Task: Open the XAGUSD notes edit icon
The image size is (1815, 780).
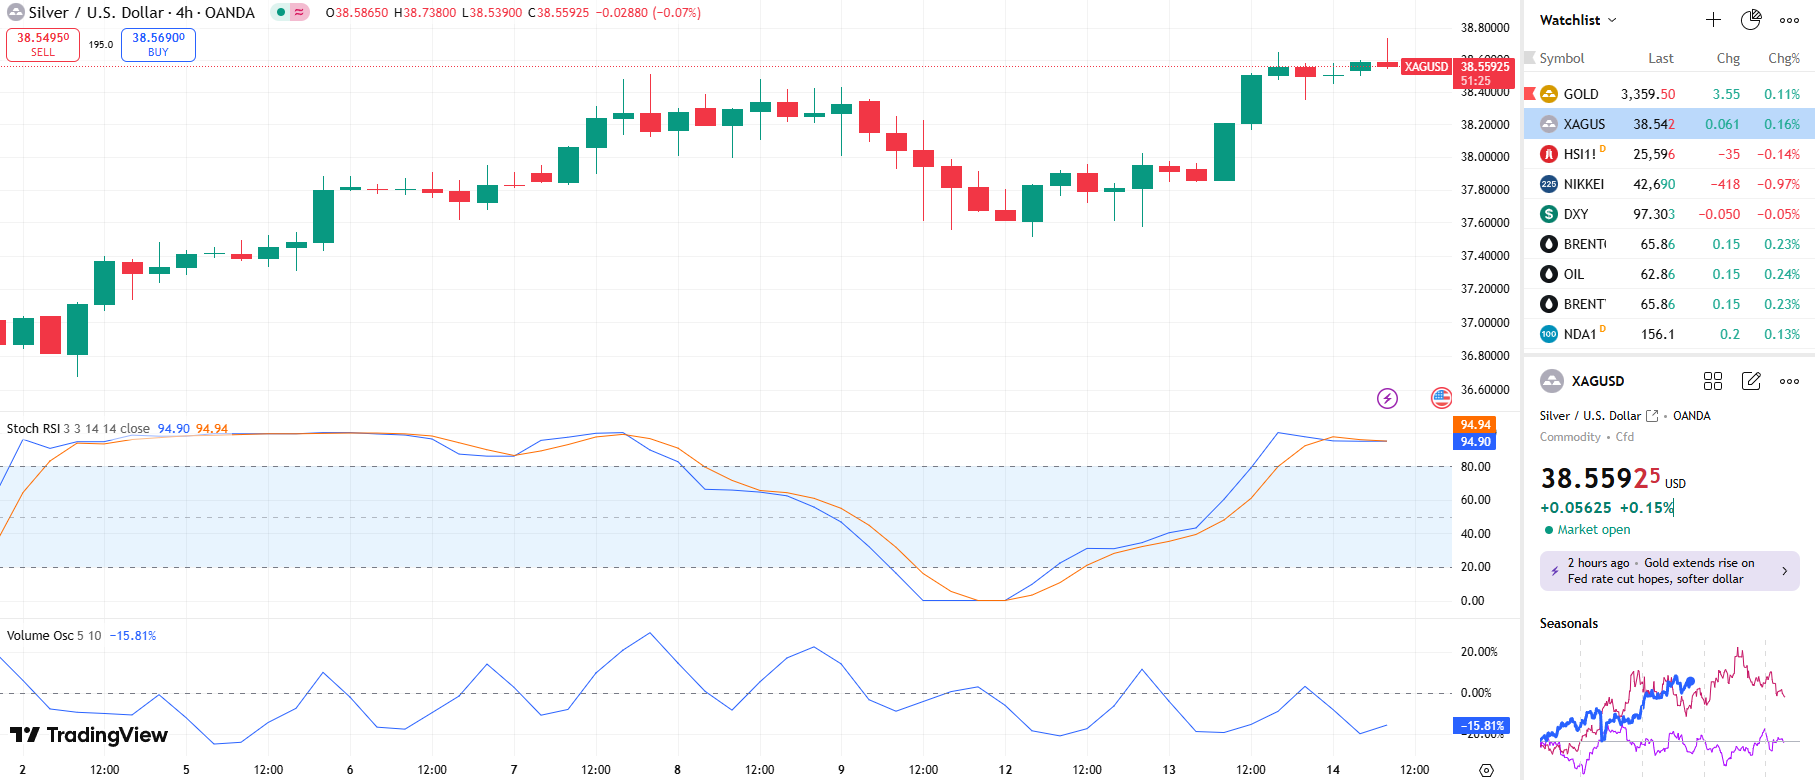Action: (1751, 381)
